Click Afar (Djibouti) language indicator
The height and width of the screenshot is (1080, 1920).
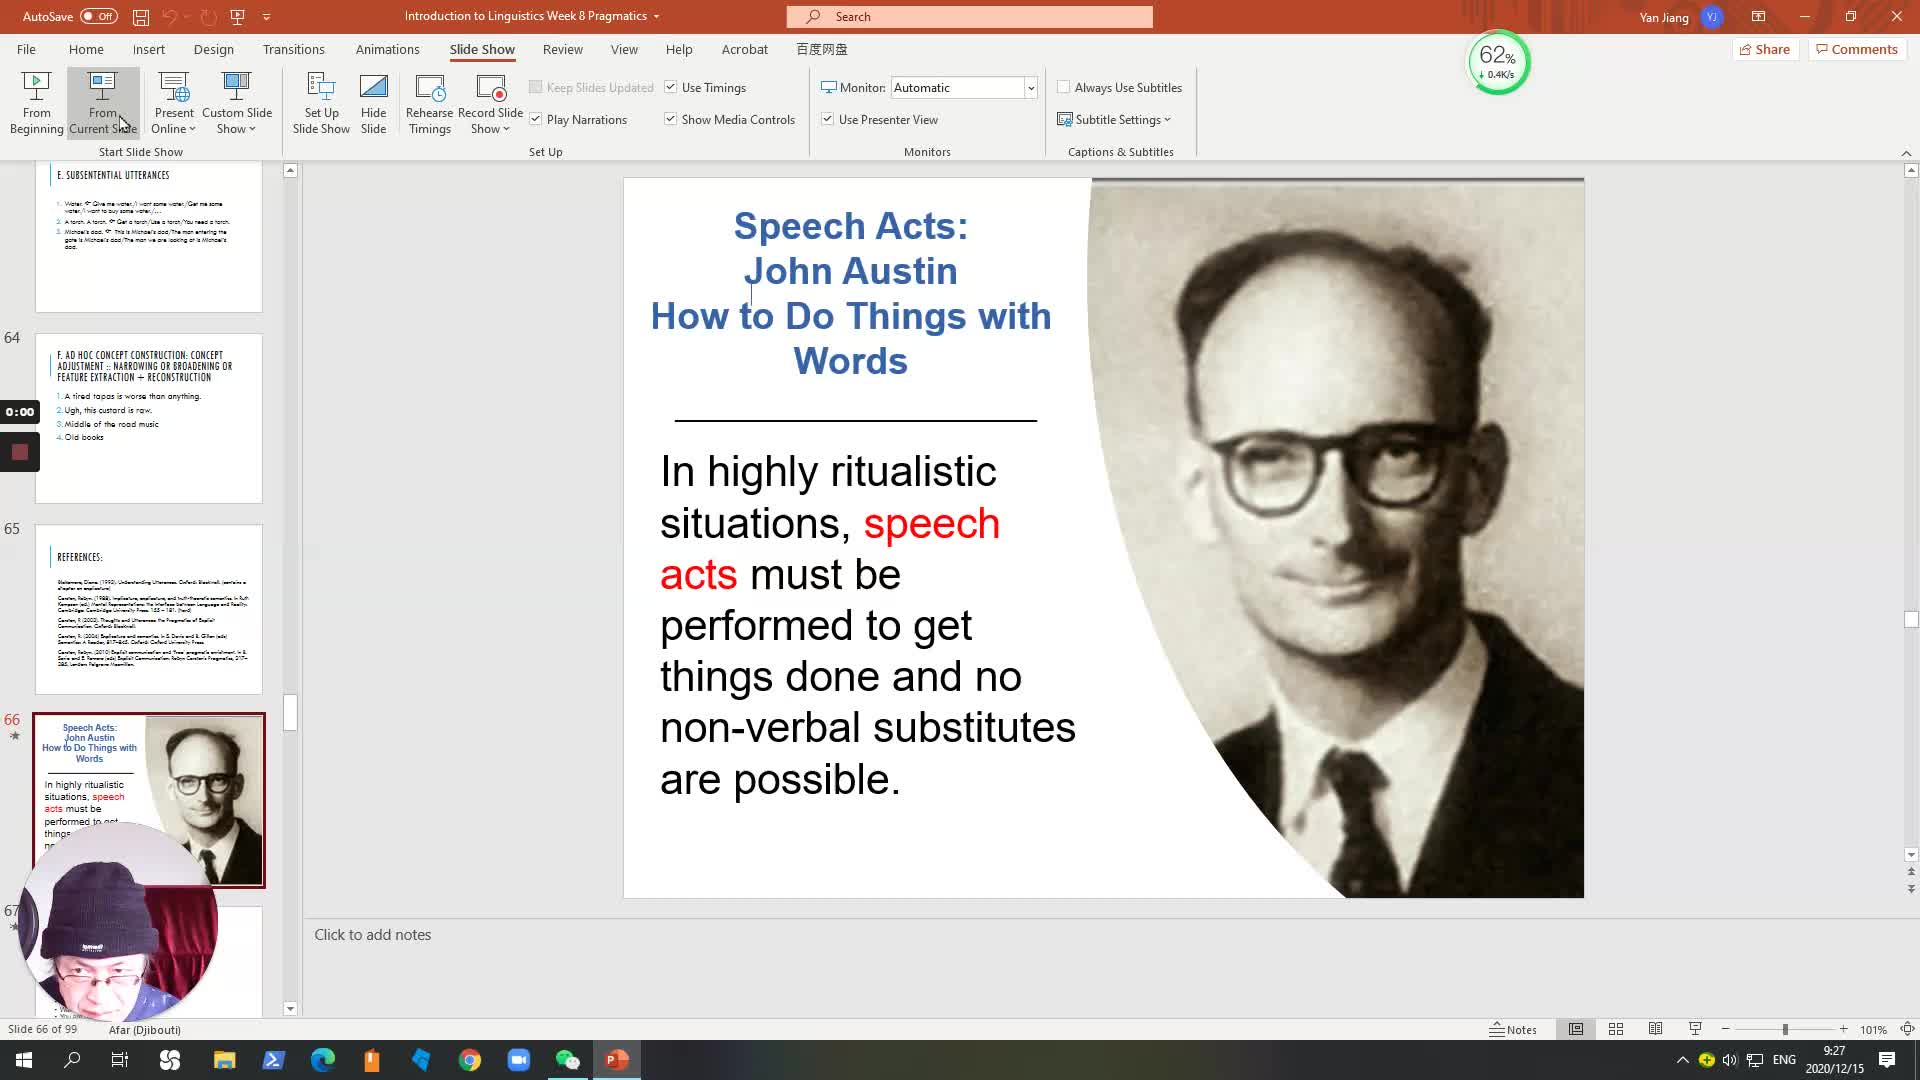pos(145,1029)
